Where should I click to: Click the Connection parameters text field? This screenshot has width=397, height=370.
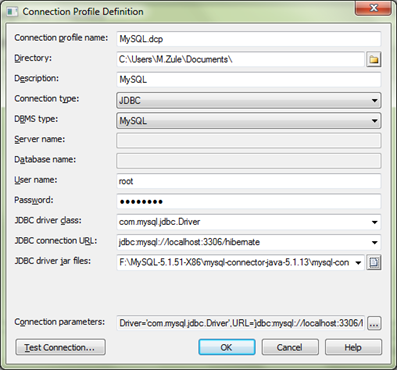[240, 323]
